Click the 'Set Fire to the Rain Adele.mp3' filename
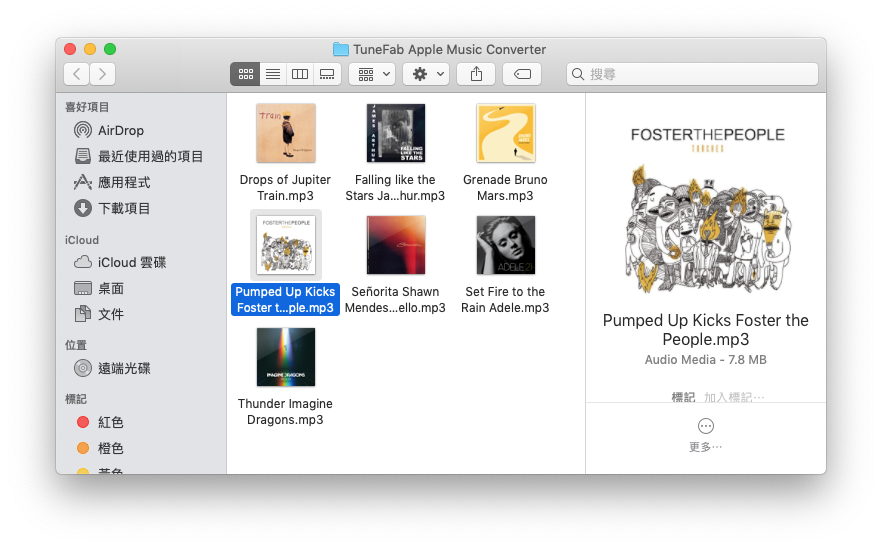882x548 pixels. click(x=505, y=300)
